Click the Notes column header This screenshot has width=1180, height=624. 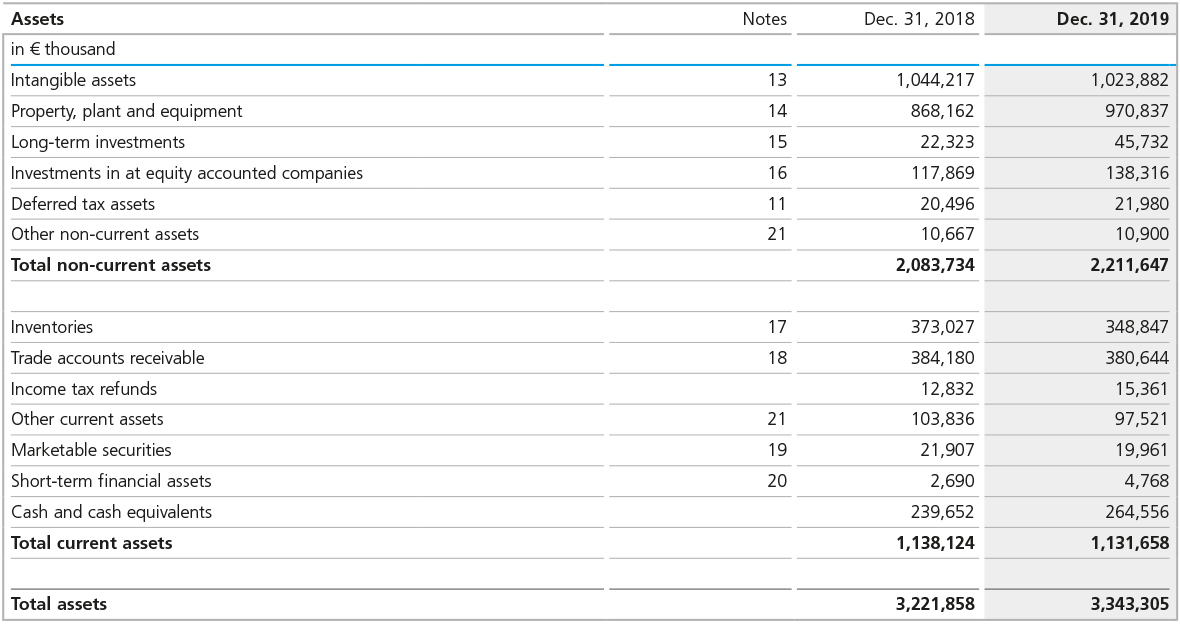coord(764,19)
